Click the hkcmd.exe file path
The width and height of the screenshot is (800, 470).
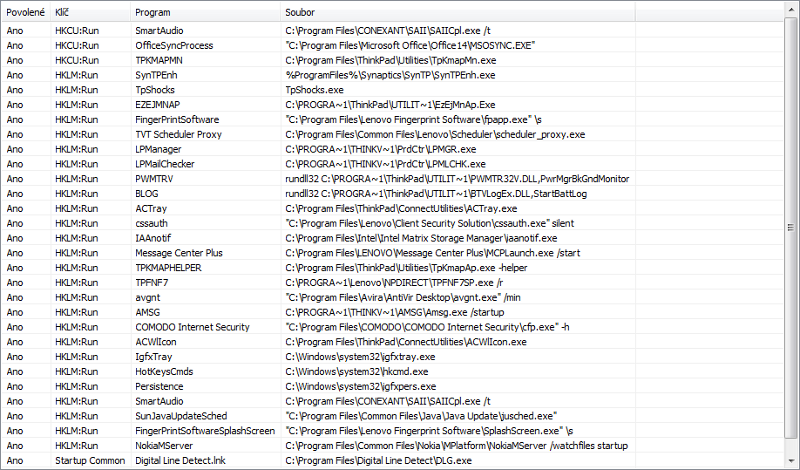click(357, 371)
